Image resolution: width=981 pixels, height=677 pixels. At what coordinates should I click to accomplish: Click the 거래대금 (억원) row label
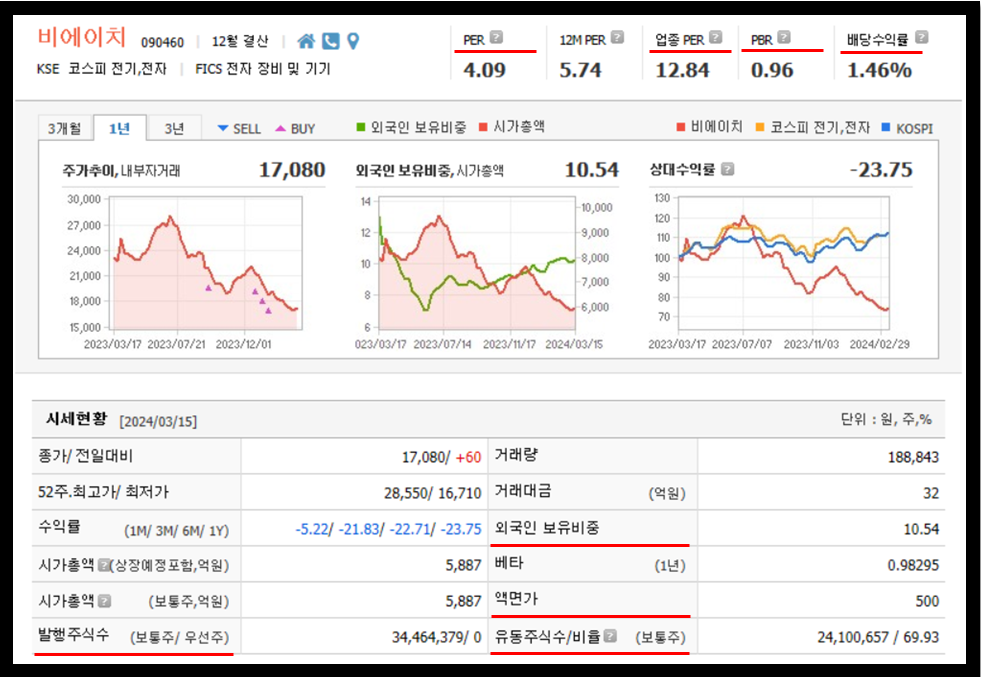(590, 492)
